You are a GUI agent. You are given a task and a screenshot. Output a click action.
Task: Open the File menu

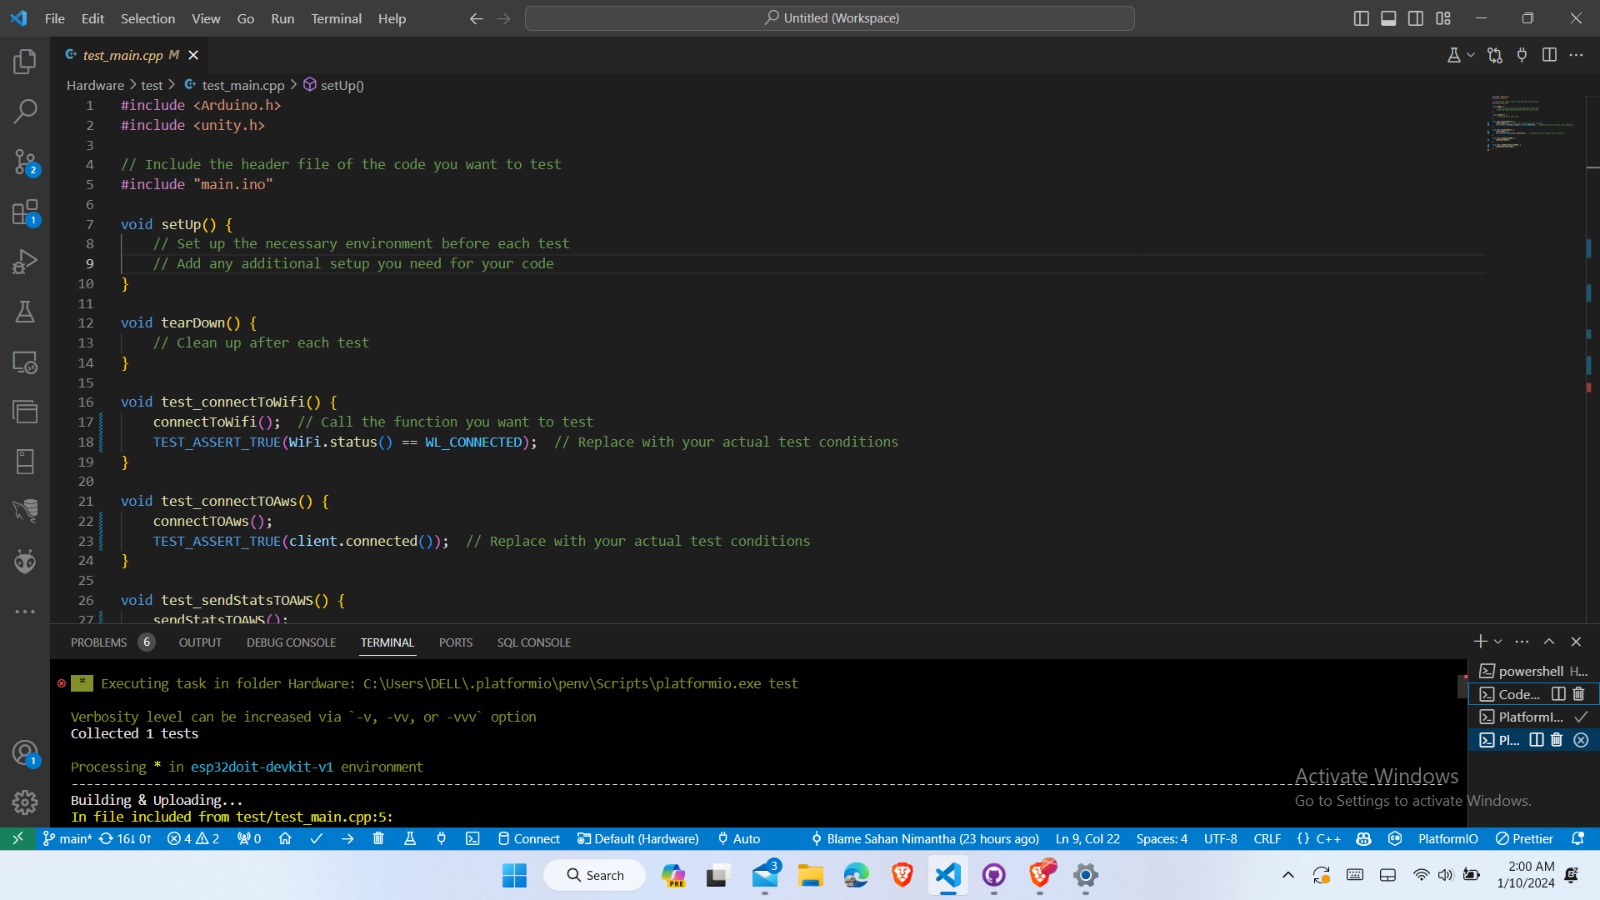55,18
